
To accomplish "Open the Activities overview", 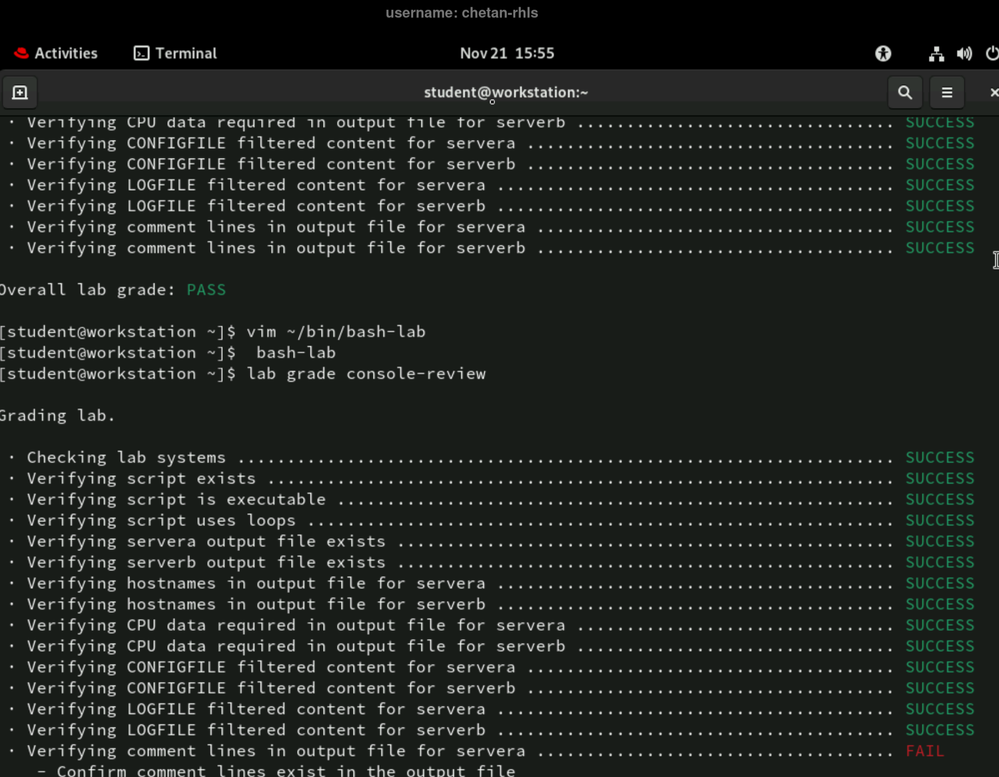I will [x=56, y=53].
